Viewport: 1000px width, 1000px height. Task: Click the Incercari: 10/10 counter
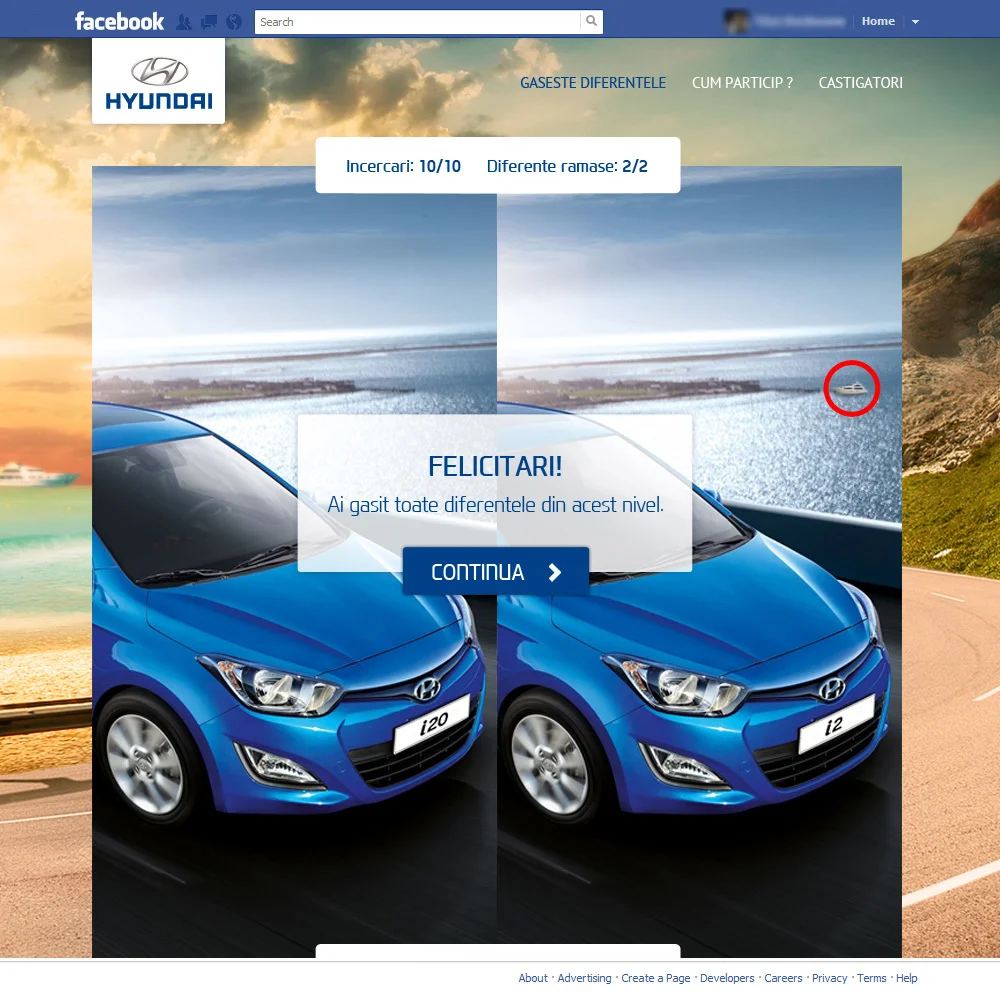point(403,166)
